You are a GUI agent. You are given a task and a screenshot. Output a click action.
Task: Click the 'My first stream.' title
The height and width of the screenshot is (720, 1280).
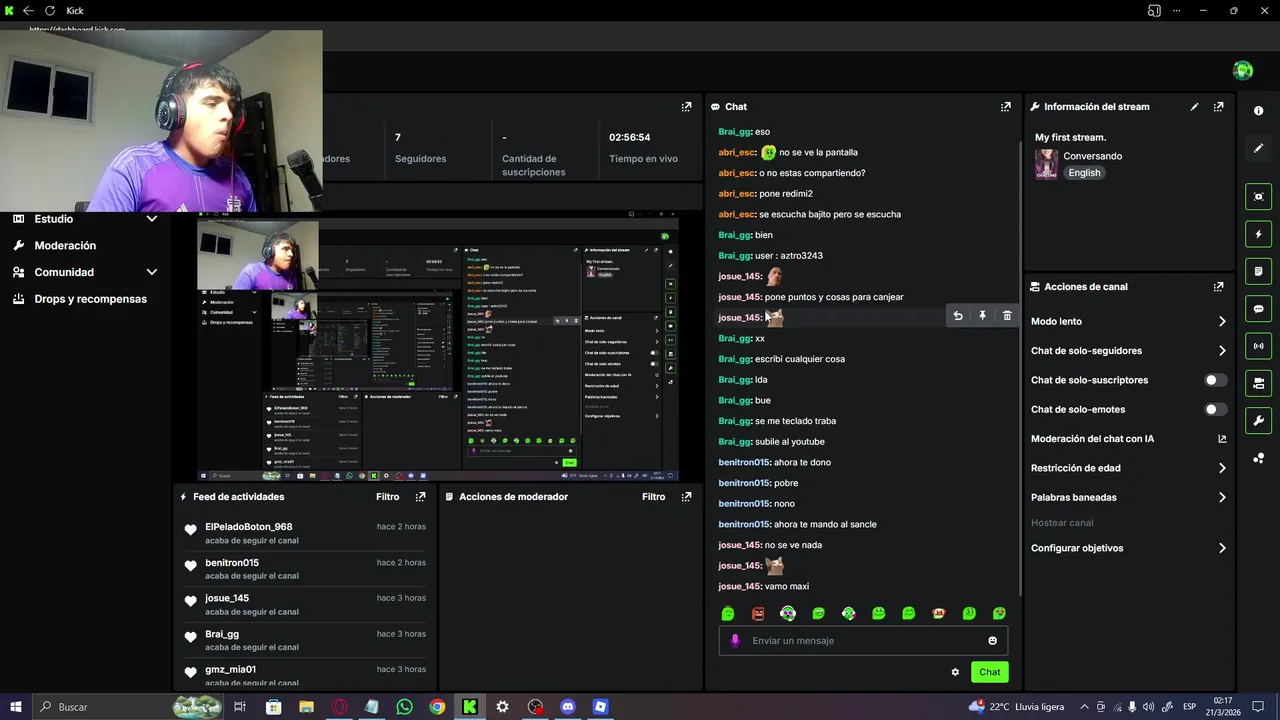click(x=1070, y=138)
